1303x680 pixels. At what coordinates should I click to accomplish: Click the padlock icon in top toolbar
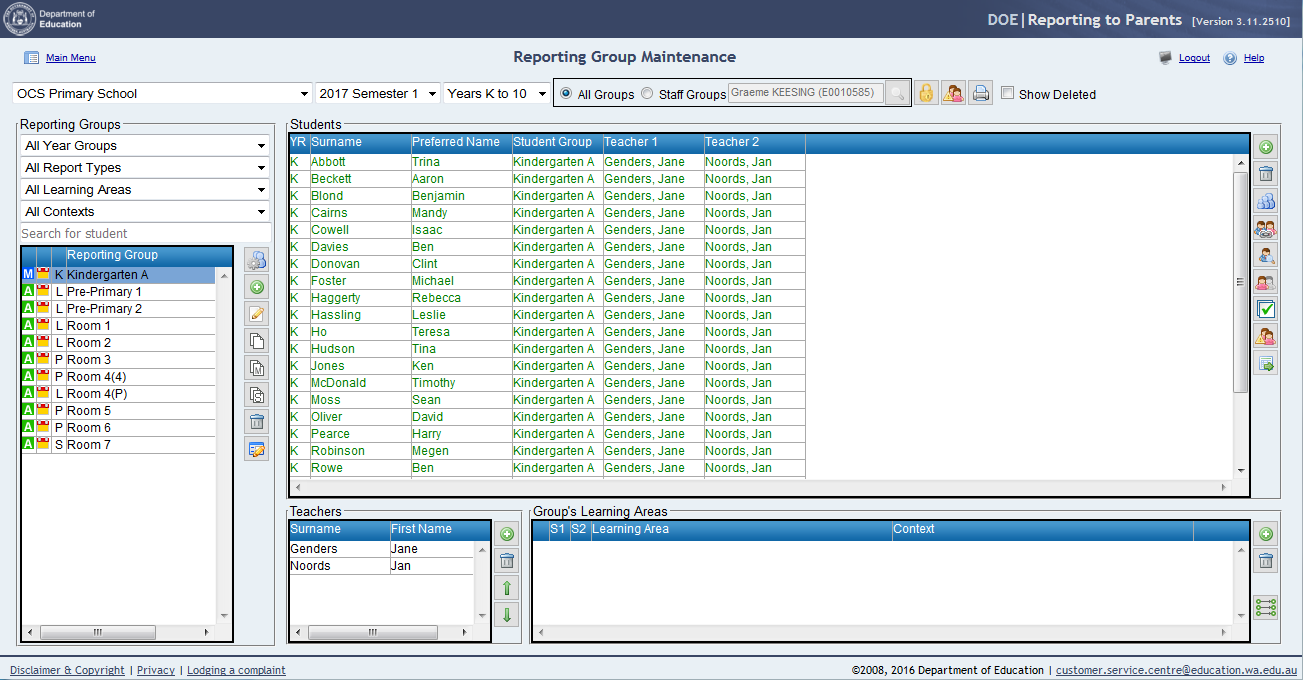click(926, 93)
